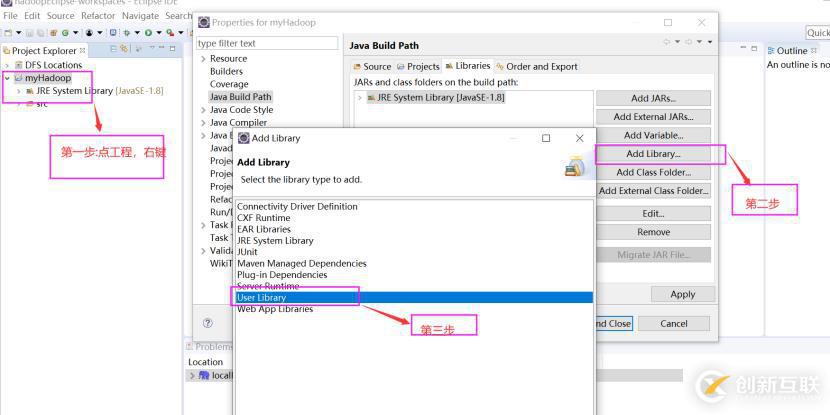Screen dimensions: 830x415
Task: Expand JRE System Library in build path list
Action: pyautogui.click(x=360, y=98)
